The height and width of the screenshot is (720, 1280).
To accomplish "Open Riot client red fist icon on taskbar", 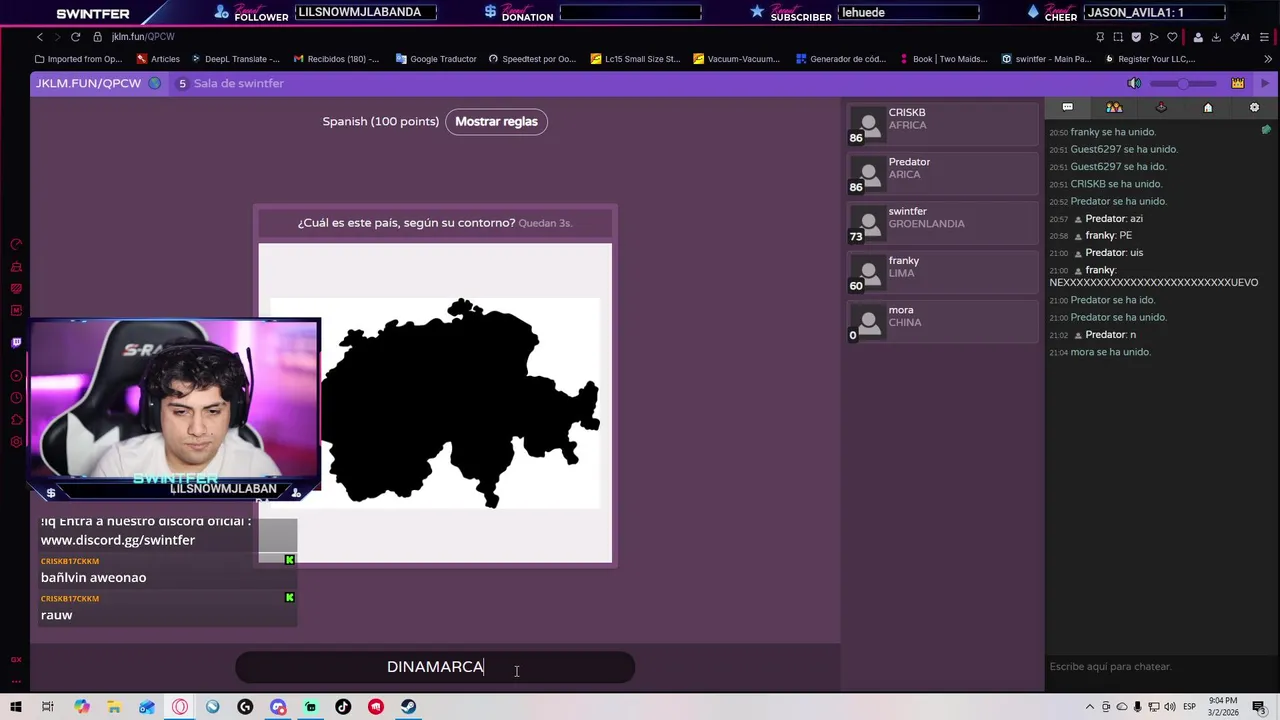I will click(376, 706).
